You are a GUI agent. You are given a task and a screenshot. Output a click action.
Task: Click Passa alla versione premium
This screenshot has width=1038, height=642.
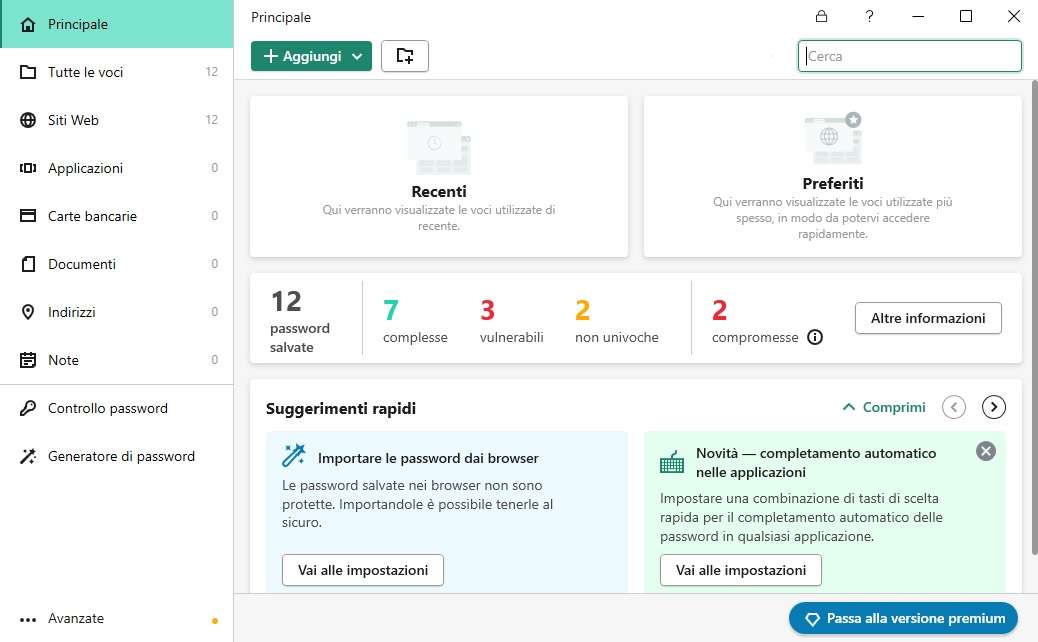[x=903, y=618]
